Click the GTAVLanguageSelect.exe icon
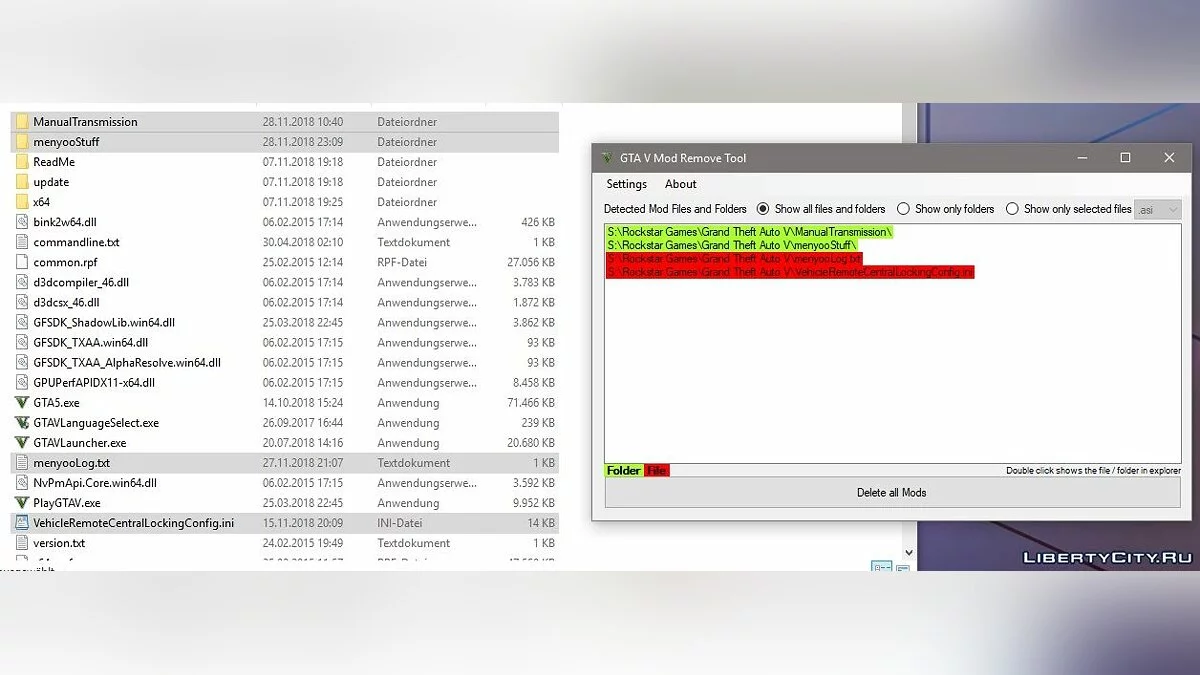1200x675 pixels. click(x=22, y=423)
